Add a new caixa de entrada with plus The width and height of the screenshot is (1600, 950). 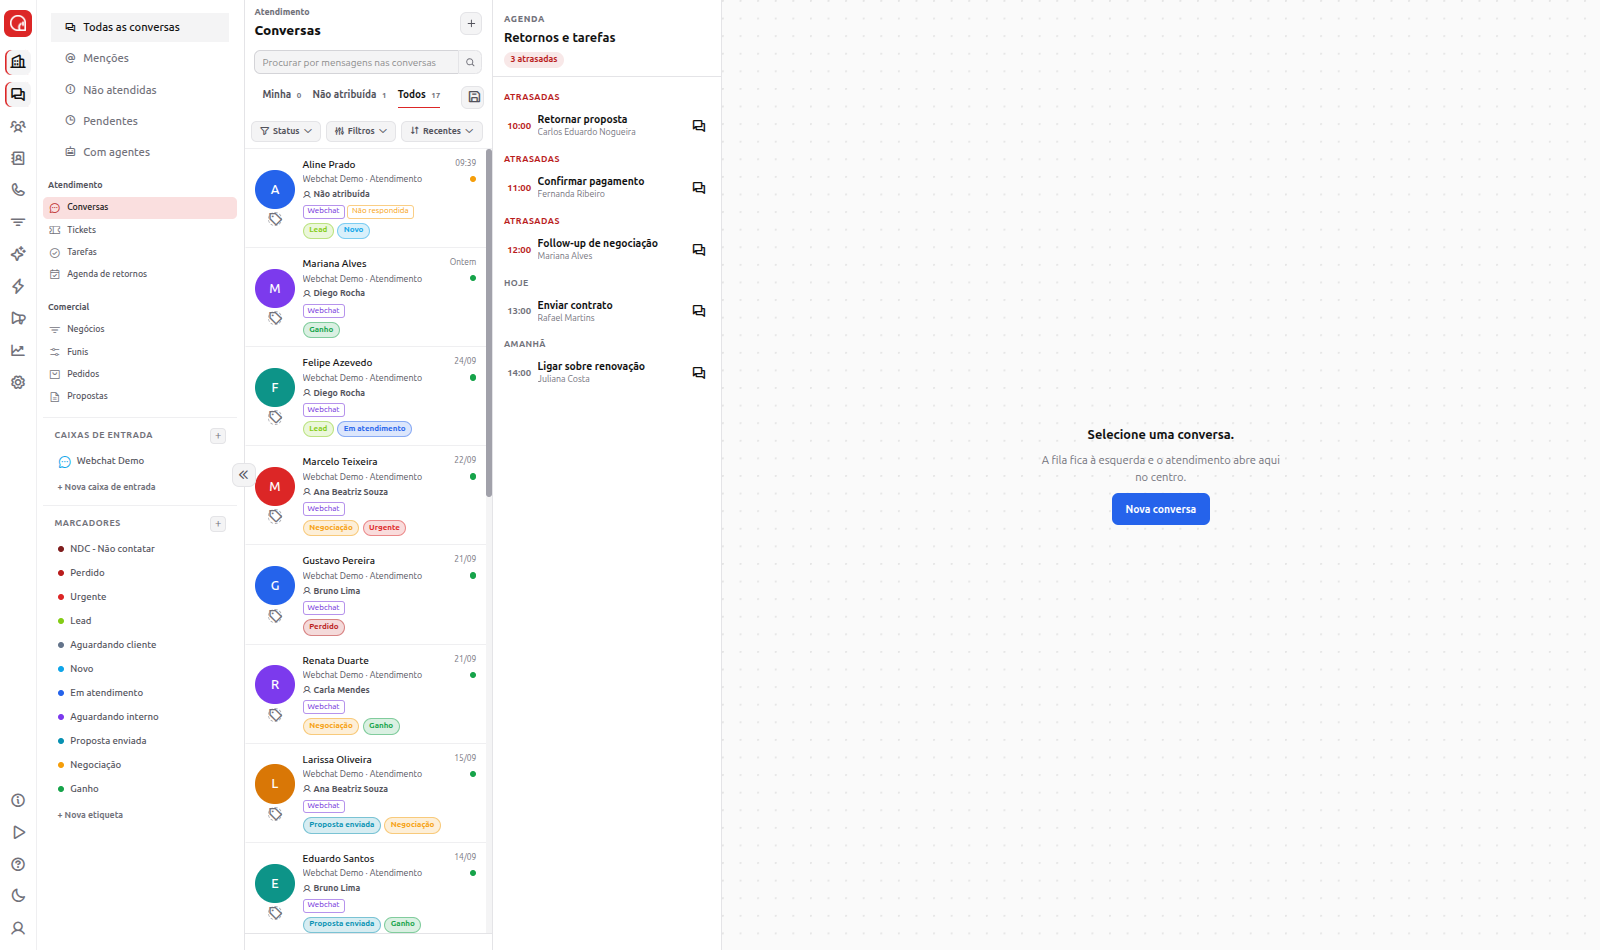218,436
